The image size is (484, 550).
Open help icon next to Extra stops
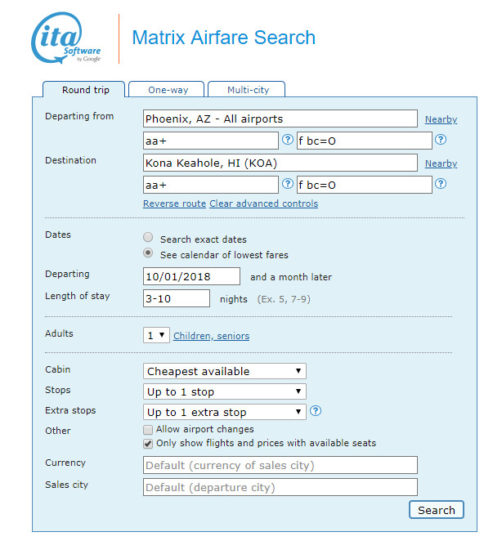pyautogui.click(x=316, y=411)
